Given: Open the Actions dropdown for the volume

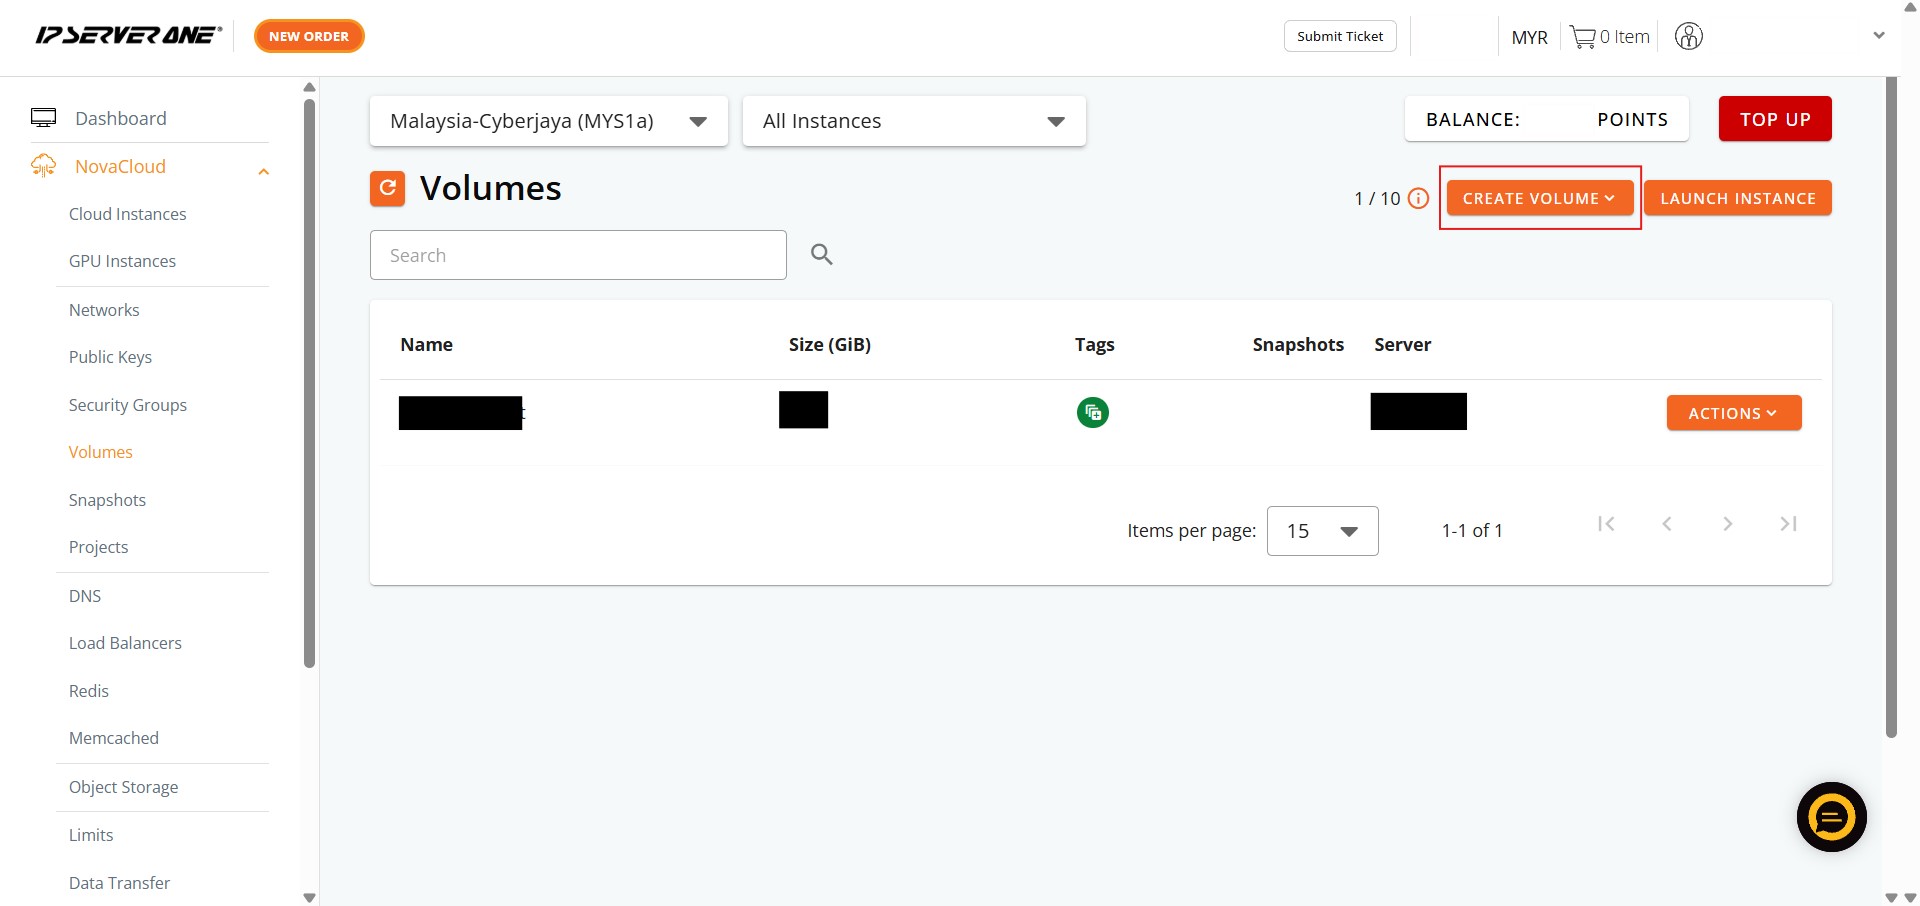Looking at the screenshot, I should [1733, 413].
